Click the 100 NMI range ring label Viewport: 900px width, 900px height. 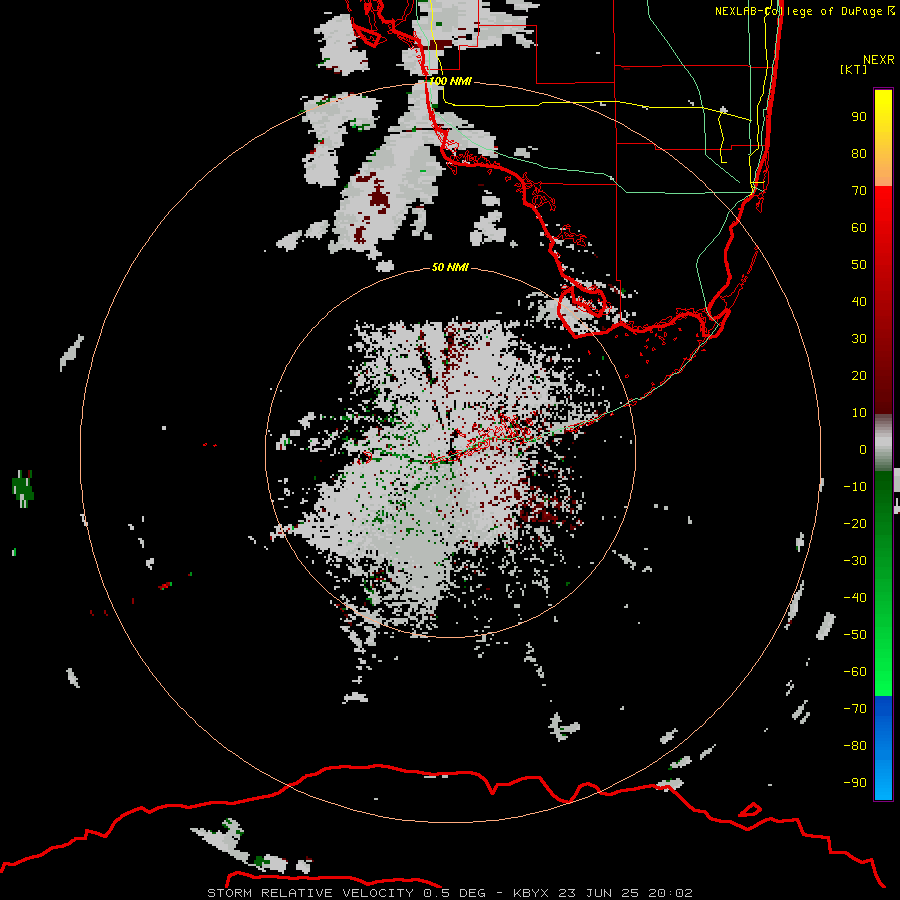click(x=450, y=81)
